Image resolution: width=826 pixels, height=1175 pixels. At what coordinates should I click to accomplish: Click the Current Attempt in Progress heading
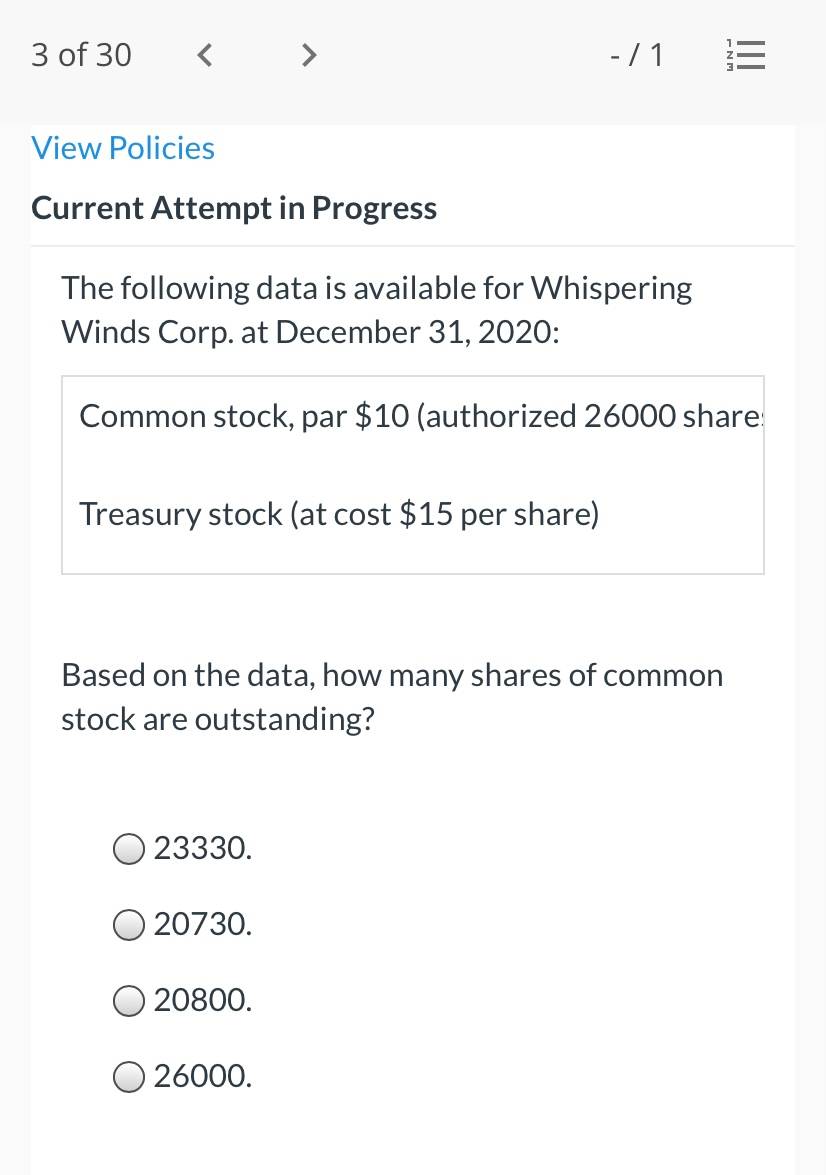pyautogui.click(x=234, y=208)
